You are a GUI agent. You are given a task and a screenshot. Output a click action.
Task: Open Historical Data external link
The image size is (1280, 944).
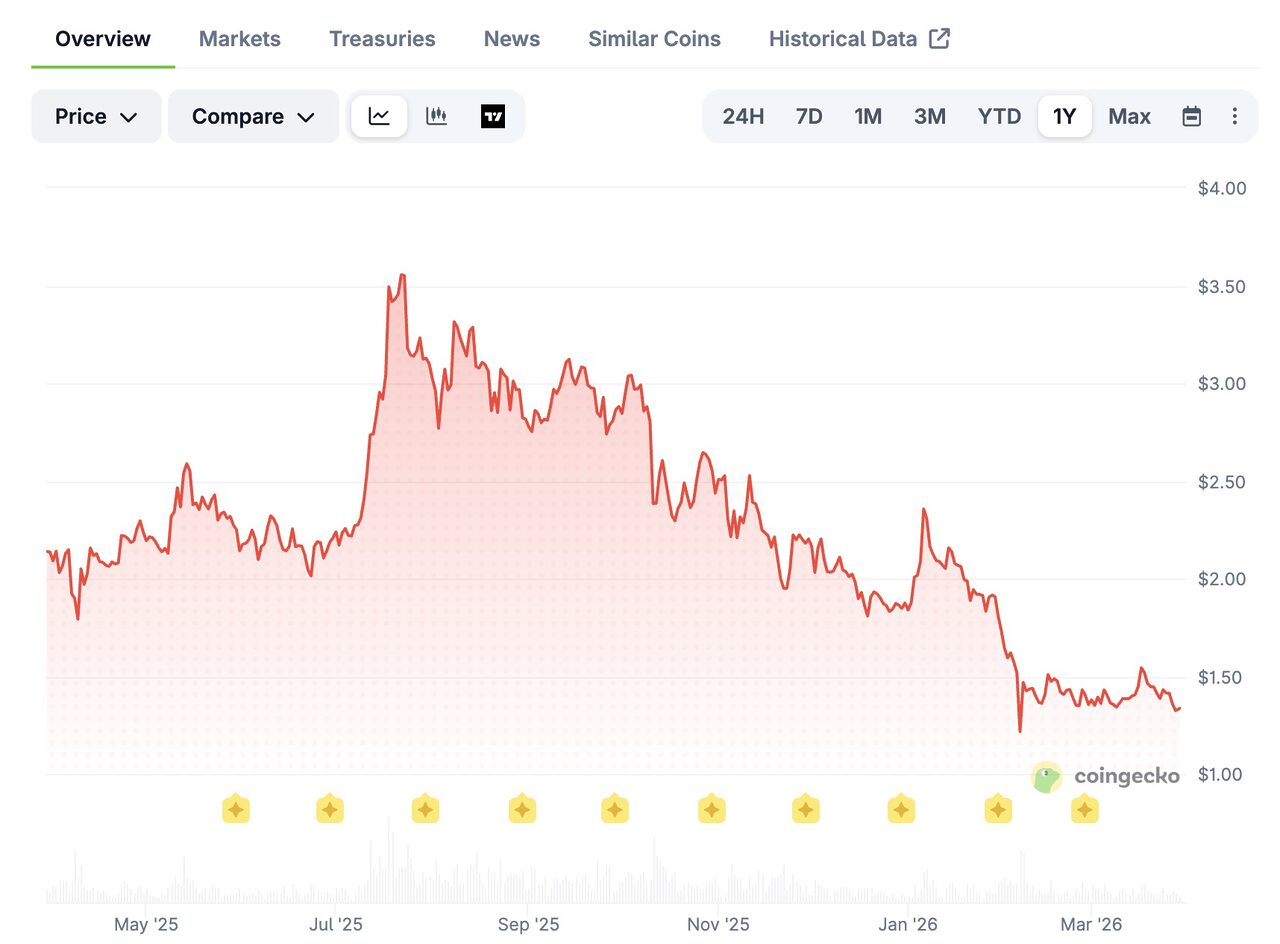(859, 39)
